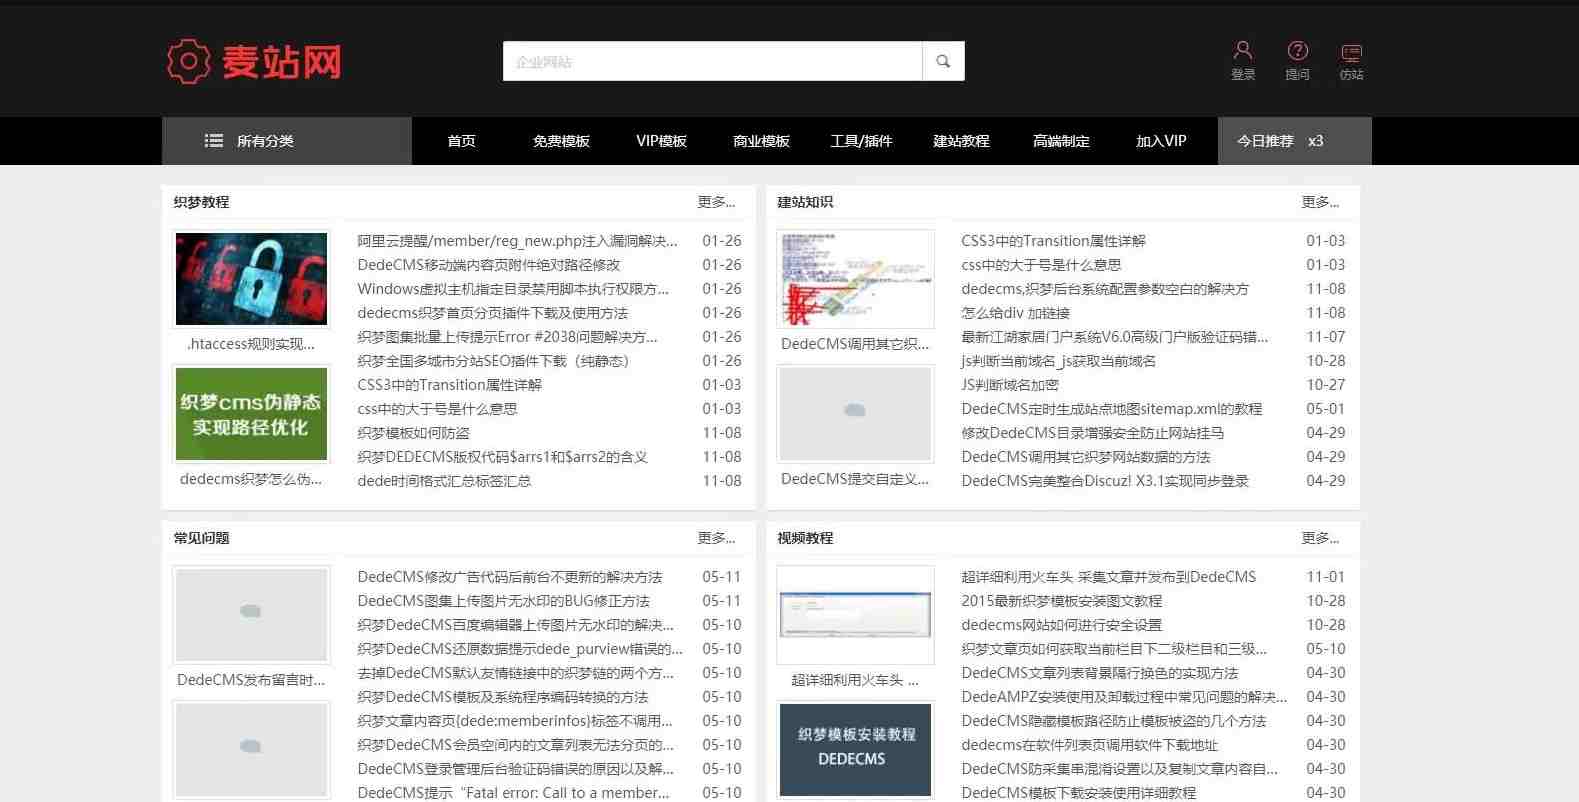Show more in 视频教程 section
The width and height of the screenshot is (1579, 802).
(1320, 538)
